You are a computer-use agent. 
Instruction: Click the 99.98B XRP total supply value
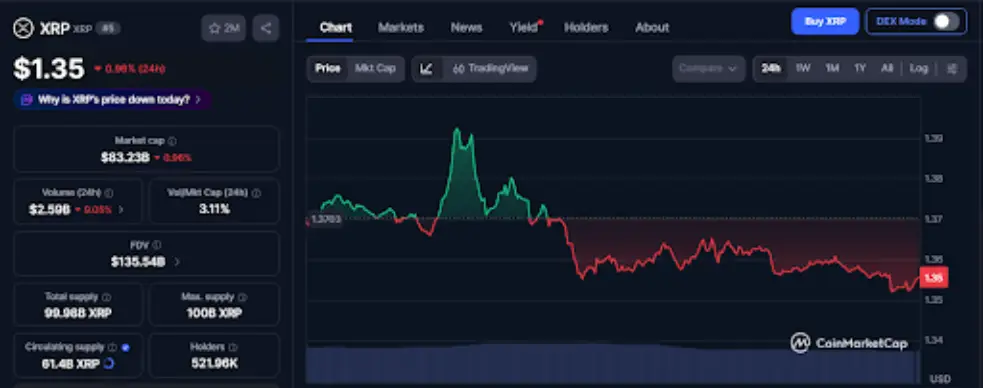tap(78, 312)
